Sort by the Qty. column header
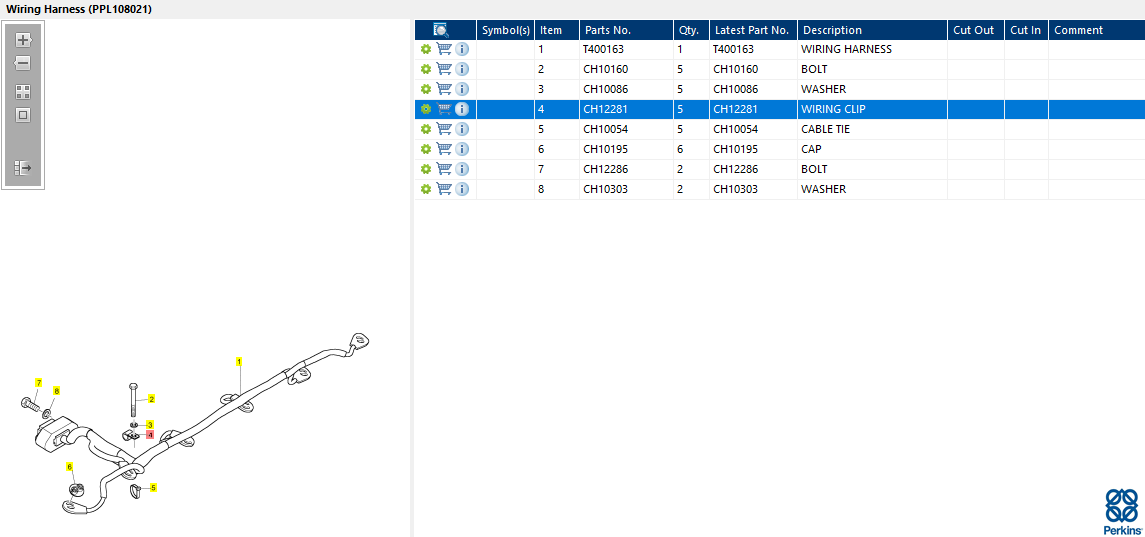The width and height of the screenshot is (1145, 537). coord(692,30)
